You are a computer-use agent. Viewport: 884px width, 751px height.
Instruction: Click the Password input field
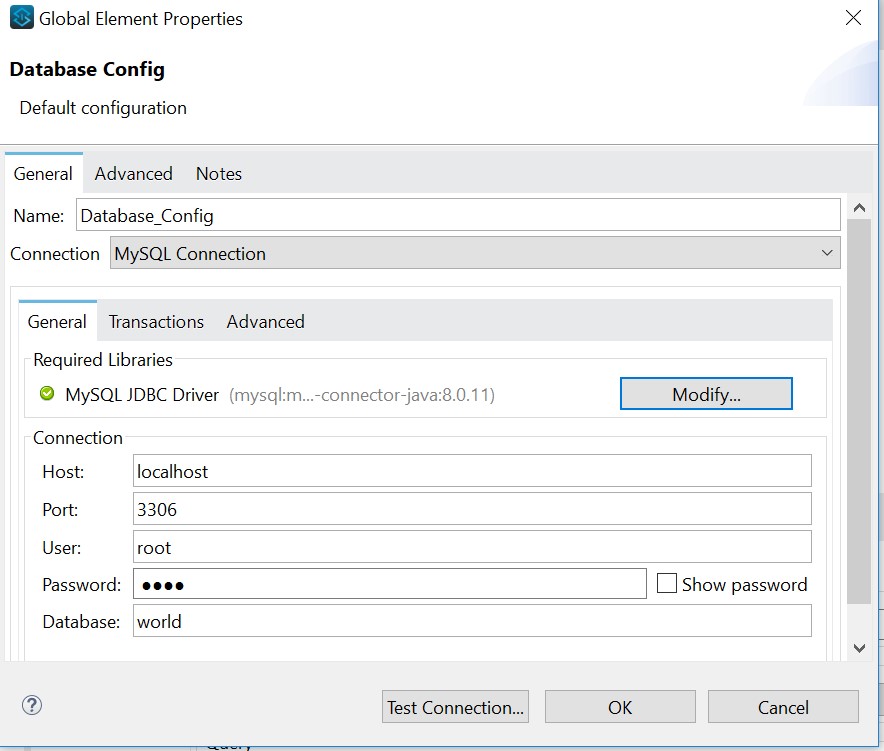click(390, 584)
